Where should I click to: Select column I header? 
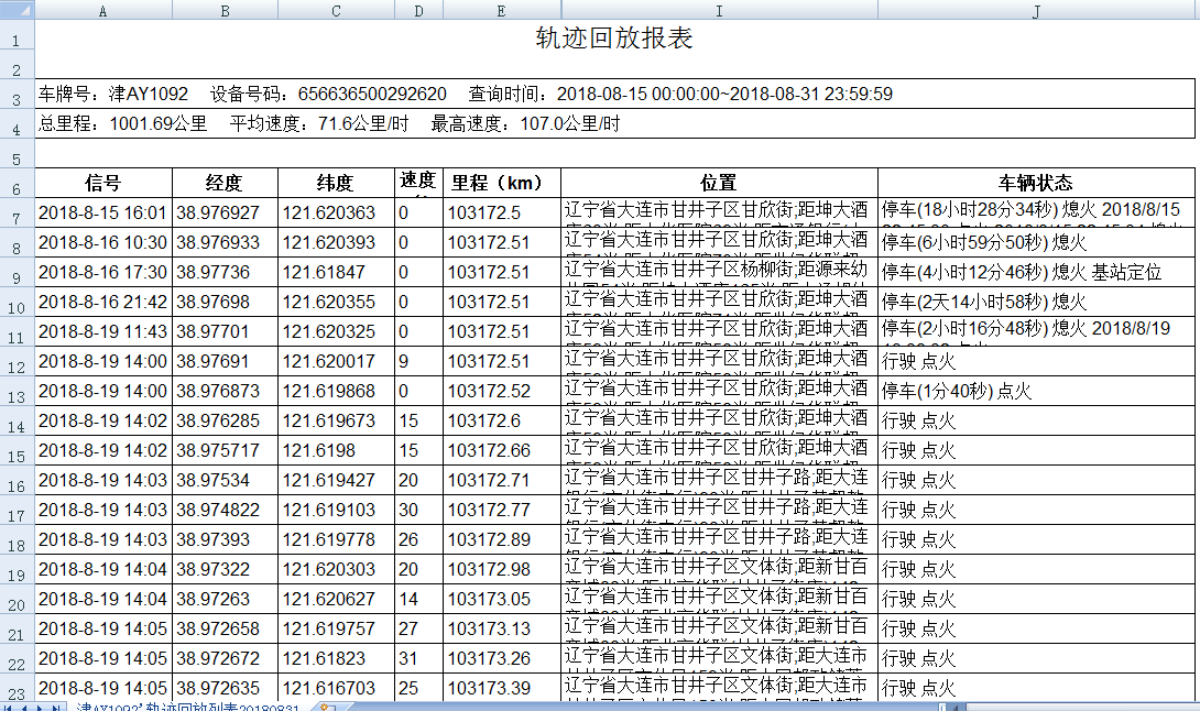coord(719,11)
